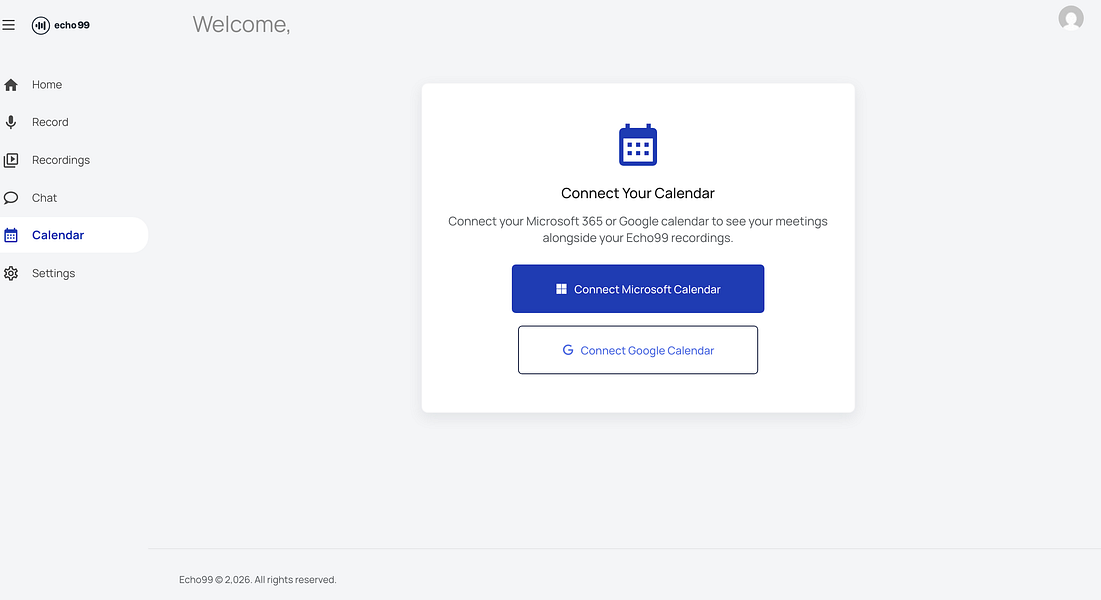
Task: Click the Microsoft 365 description paragraph
Action: 638,230
